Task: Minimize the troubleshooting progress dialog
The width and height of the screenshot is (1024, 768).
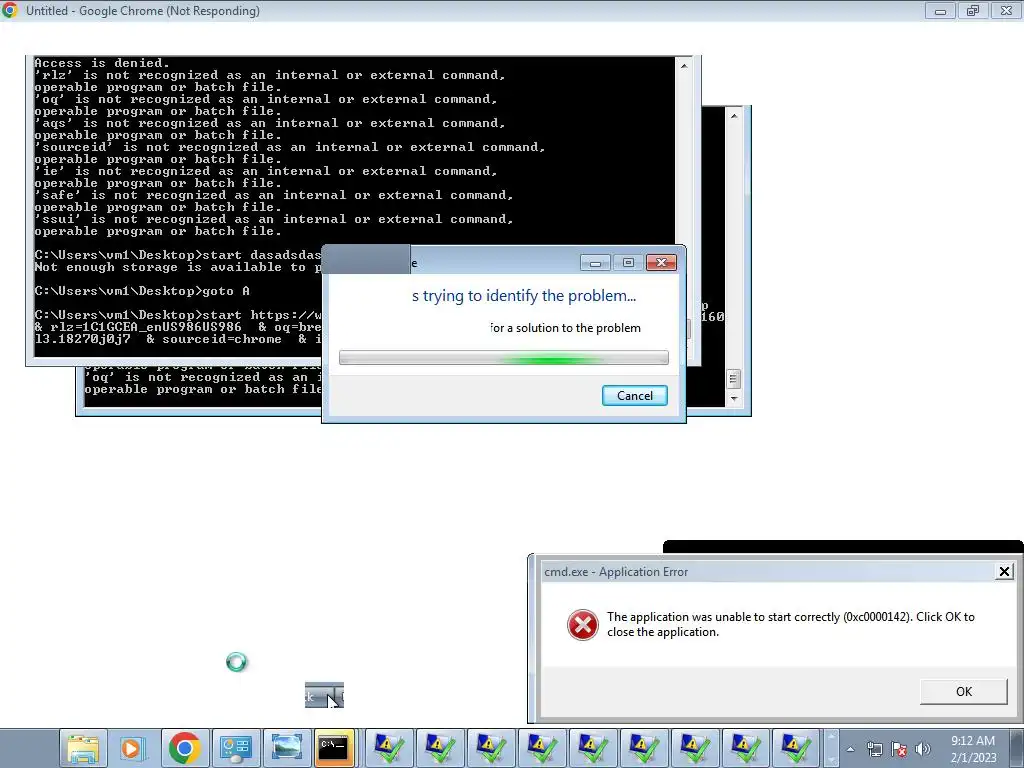Action: 595,263
